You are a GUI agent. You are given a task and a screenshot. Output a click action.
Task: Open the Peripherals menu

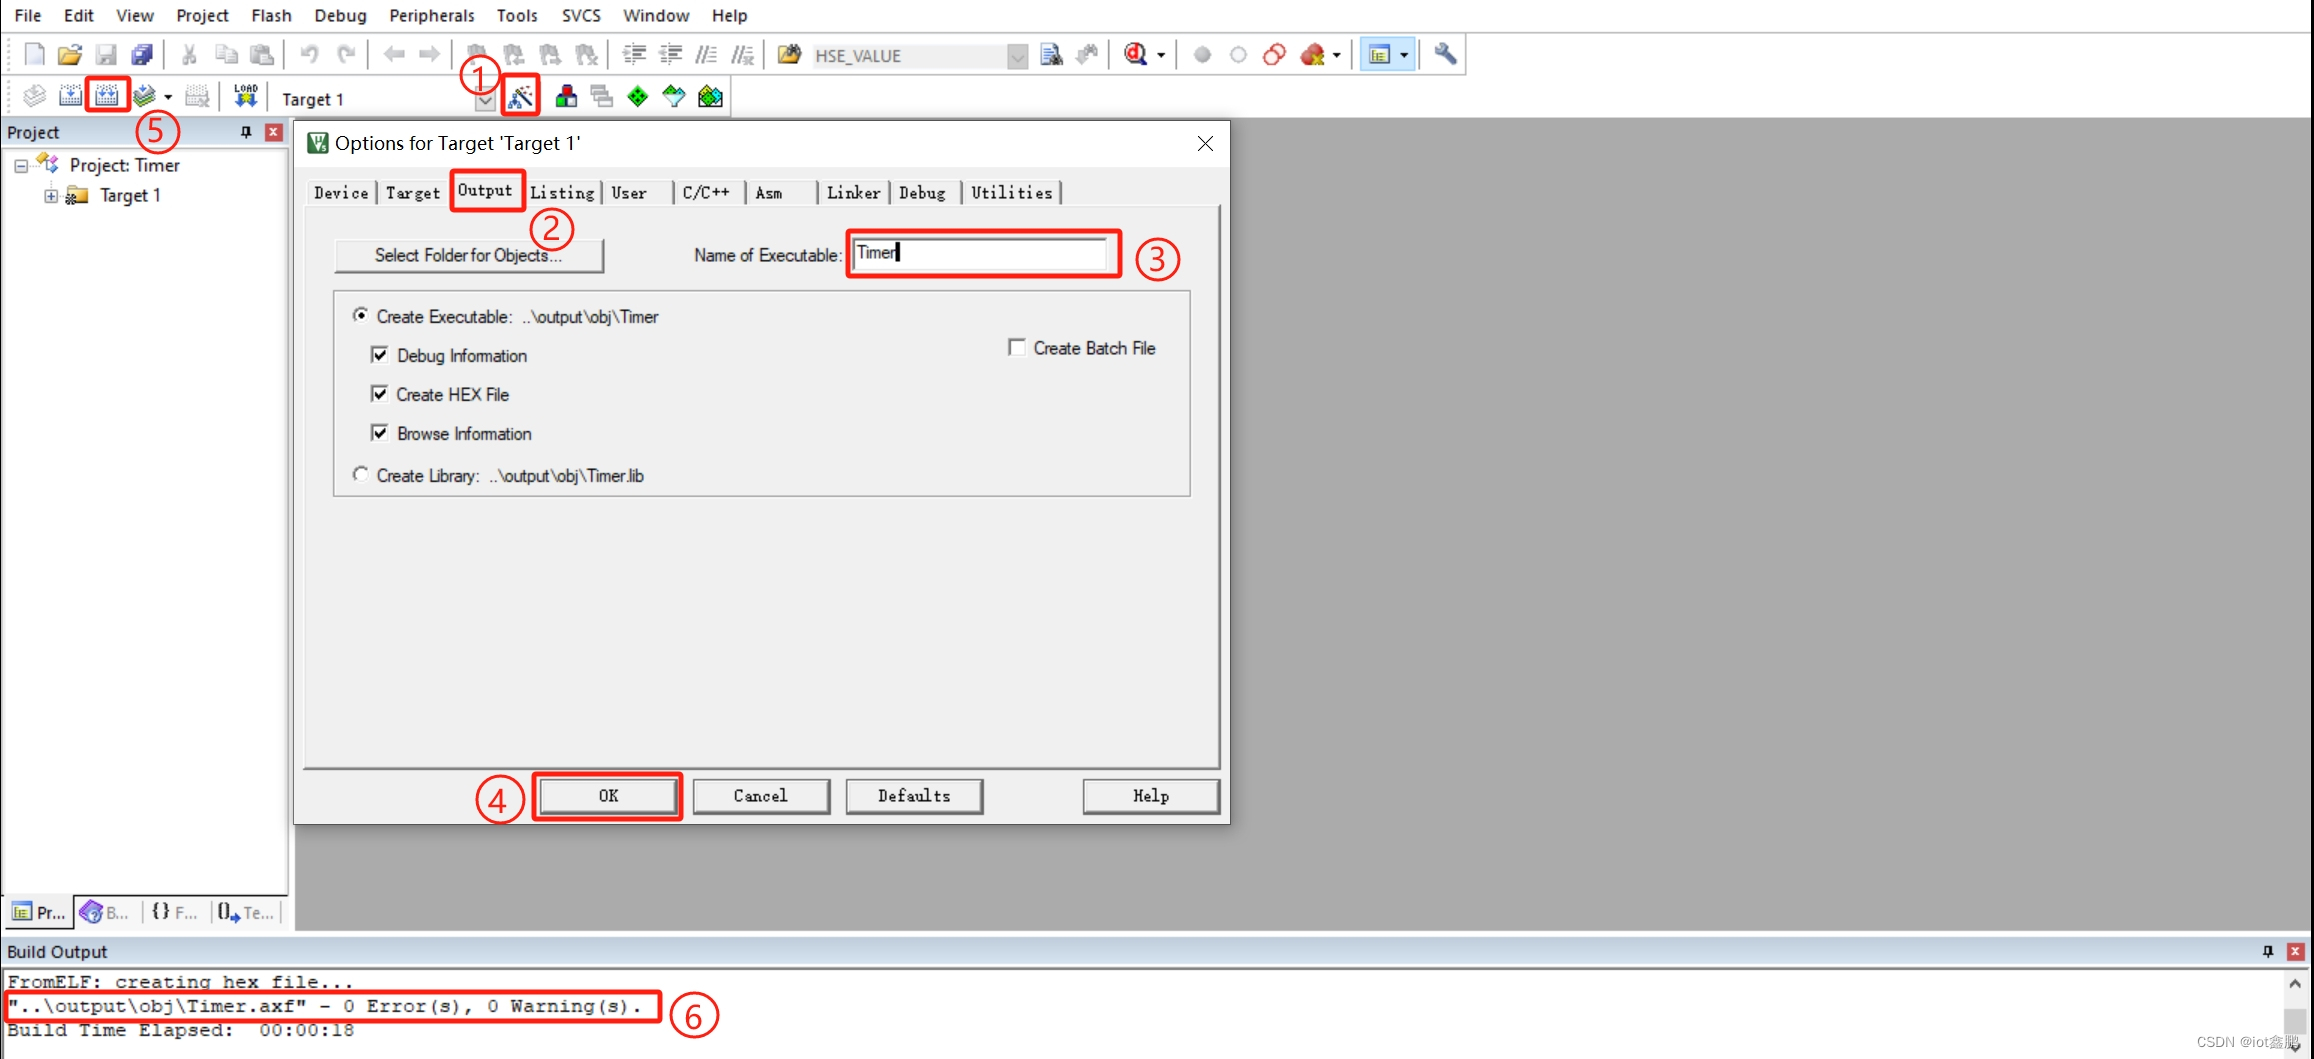pos(432,16)
